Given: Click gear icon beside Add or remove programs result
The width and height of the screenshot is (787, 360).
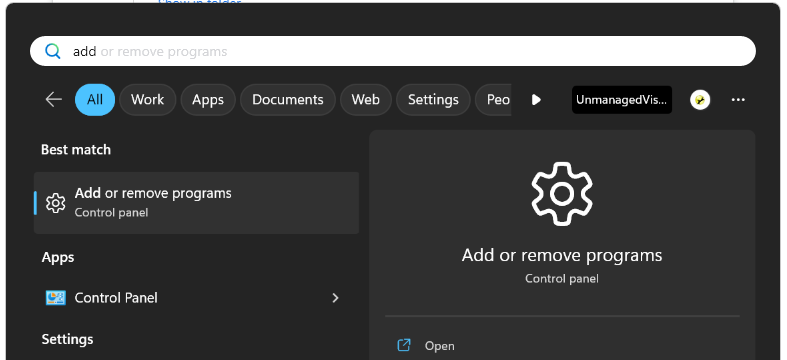Looking at the screenshot, I should pos(55,203).
